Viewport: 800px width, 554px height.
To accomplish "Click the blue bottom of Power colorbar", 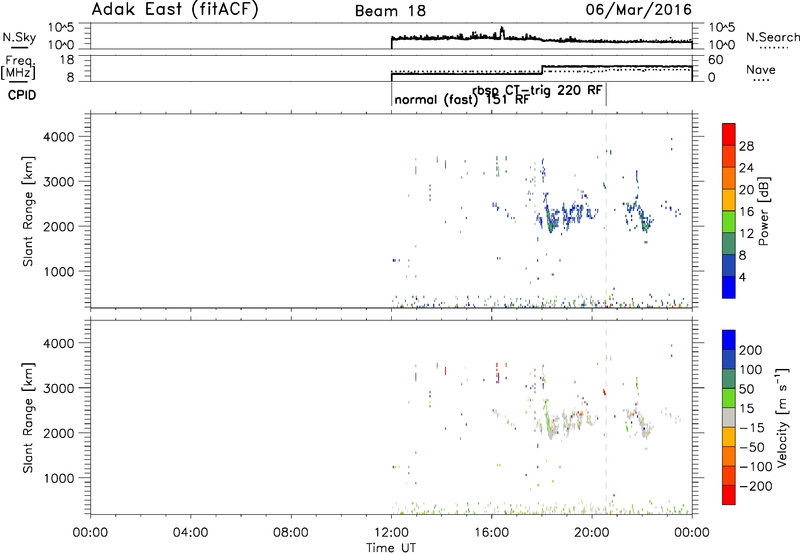I will point(729,287).
